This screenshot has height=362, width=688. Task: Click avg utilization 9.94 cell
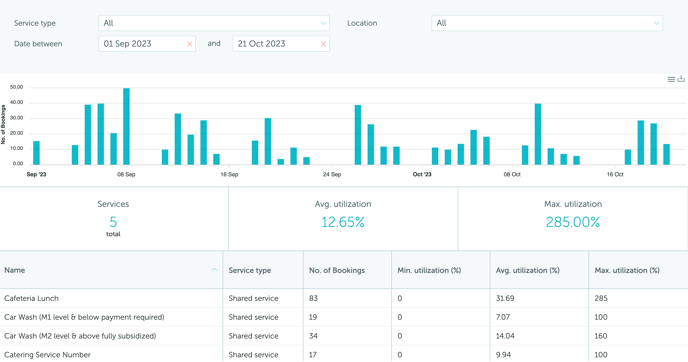(503, 355)
